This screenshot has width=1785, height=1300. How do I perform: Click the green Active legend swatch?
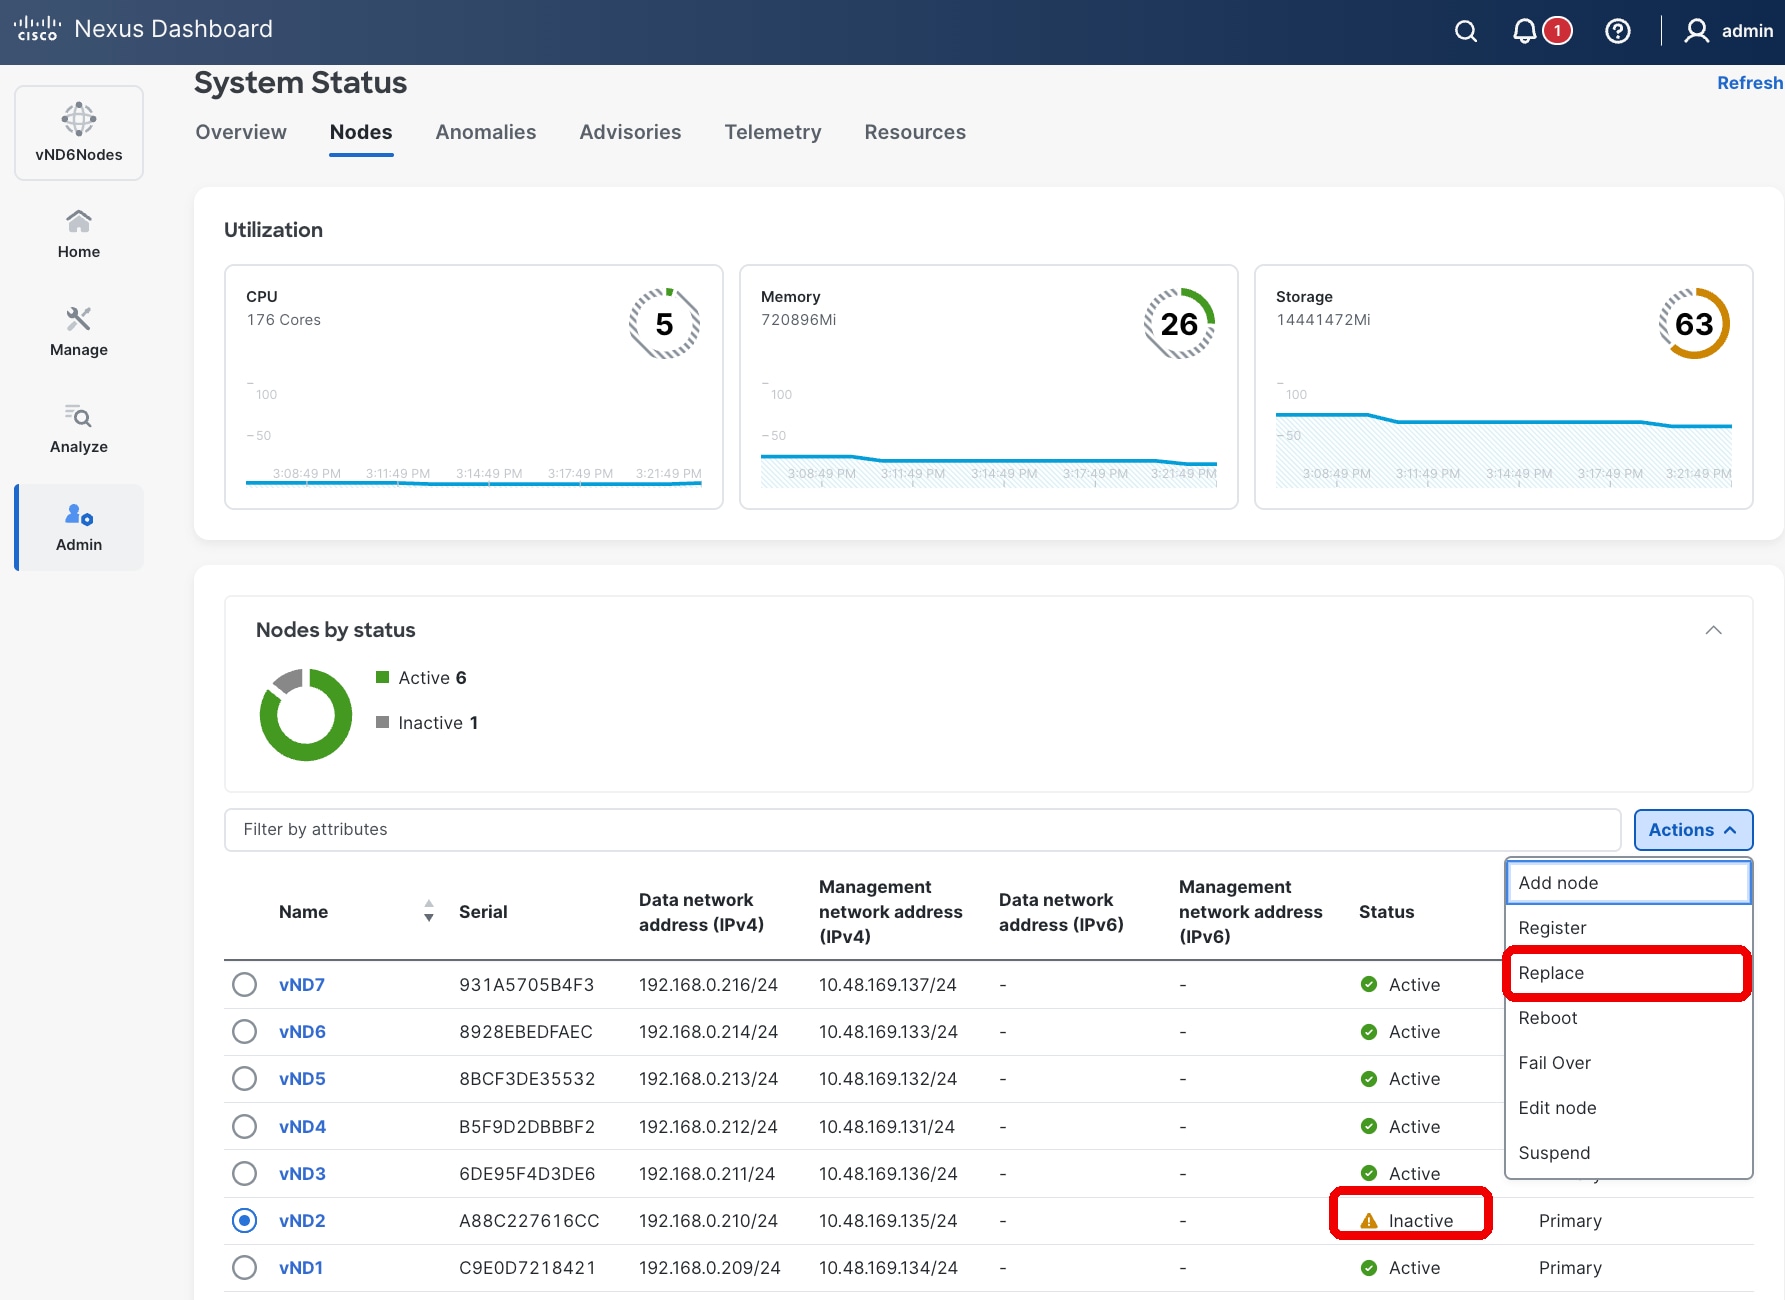pos(382,677)
